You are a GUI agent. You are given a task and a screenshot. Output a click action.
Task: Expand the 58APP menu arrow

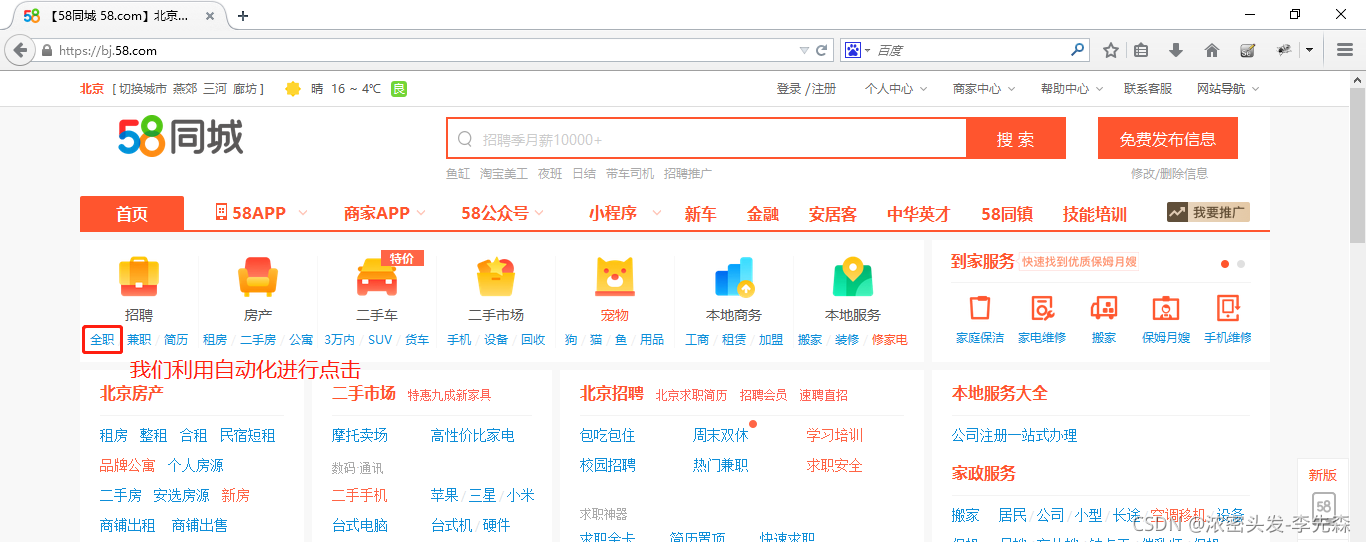303,213
